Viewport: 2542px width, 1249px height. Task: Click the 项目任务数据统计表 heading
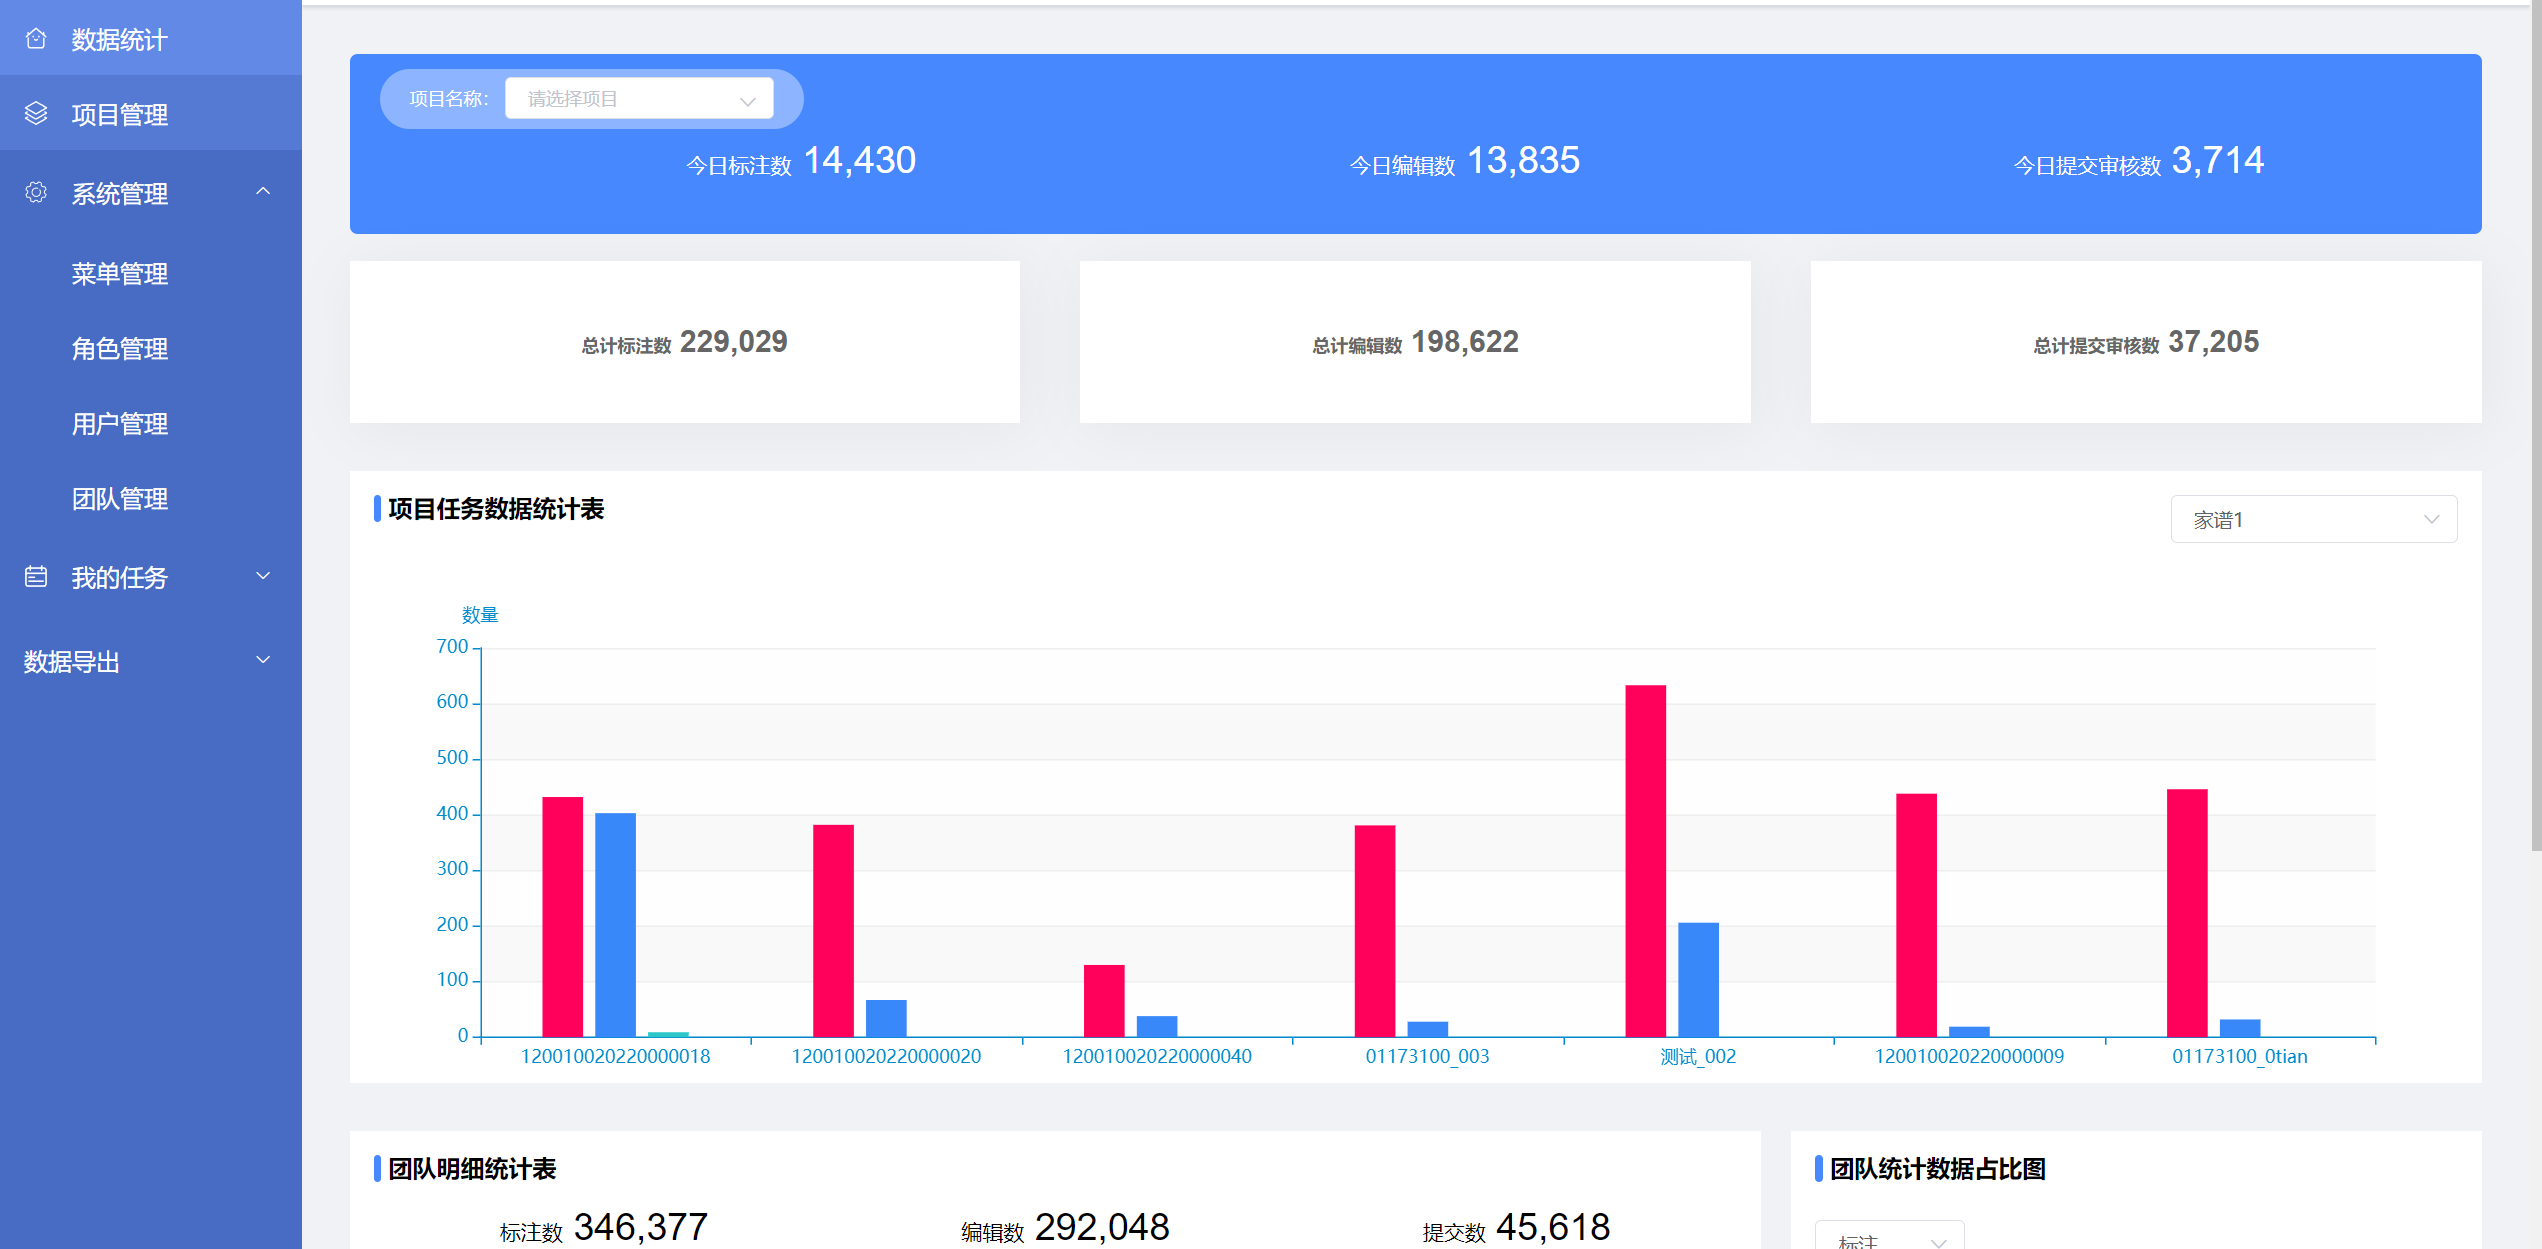[496, 509]
